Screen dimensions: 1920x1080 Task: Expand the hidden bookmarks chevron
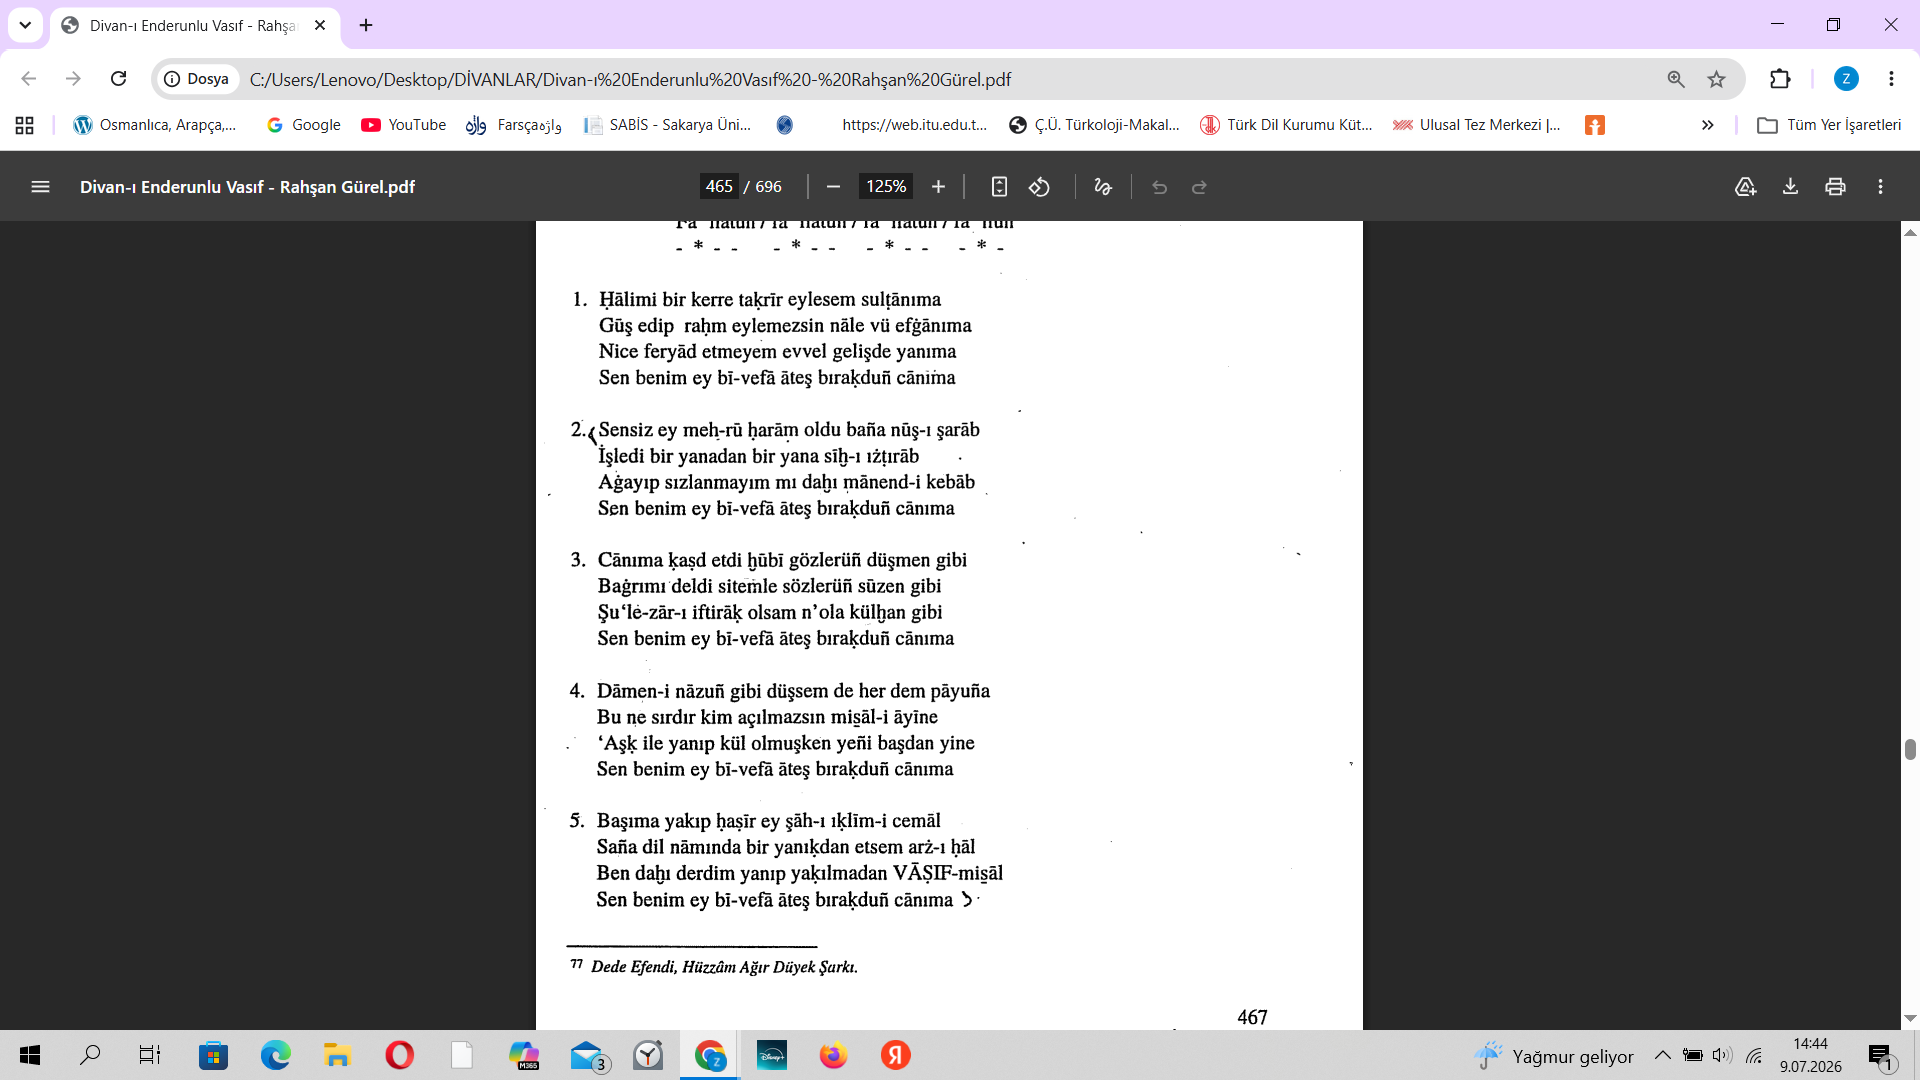point(1708,125)
